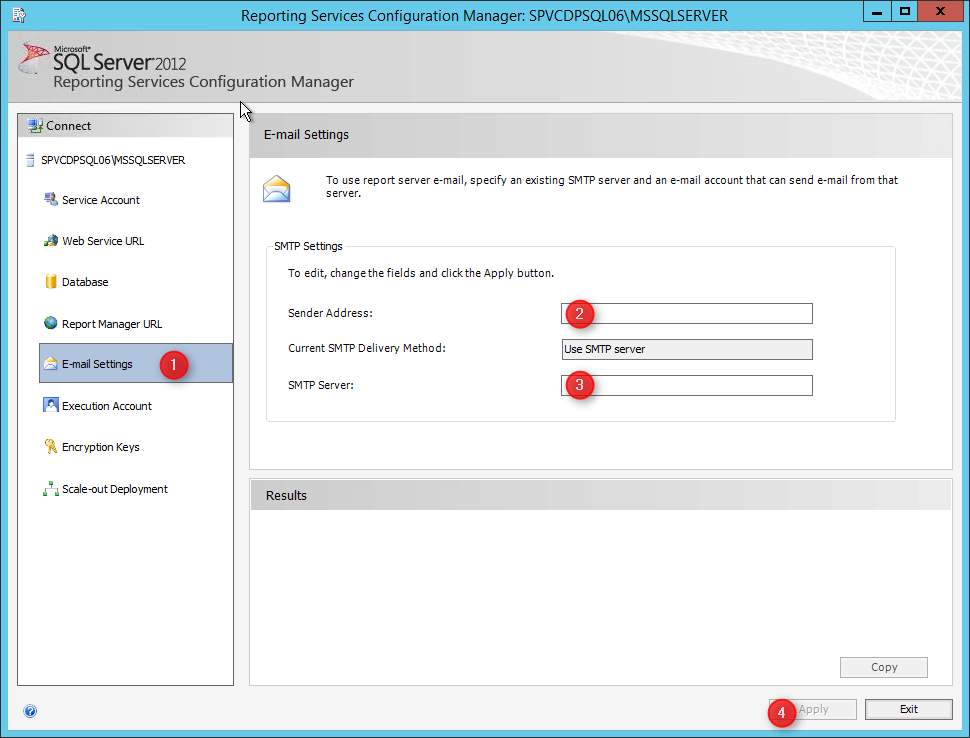
Task: Click the Report Manager URL globe icon
Action: point(51,323)
